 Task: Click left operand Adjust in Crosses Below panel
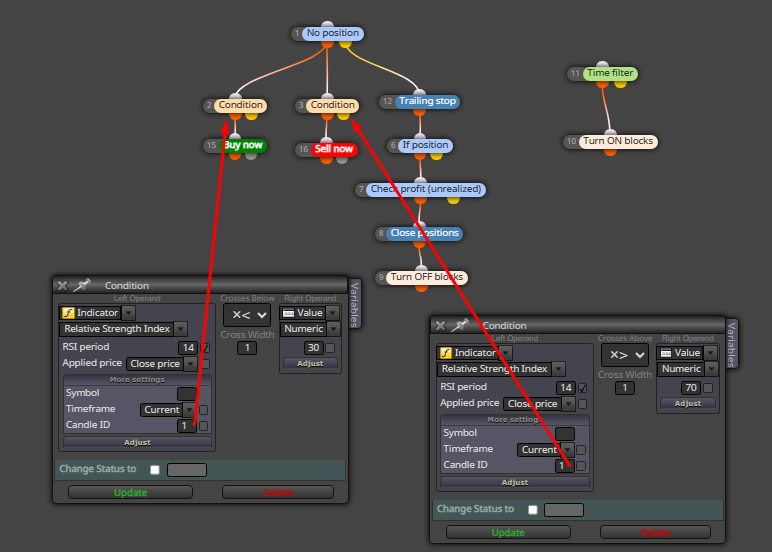pos(137,442)
